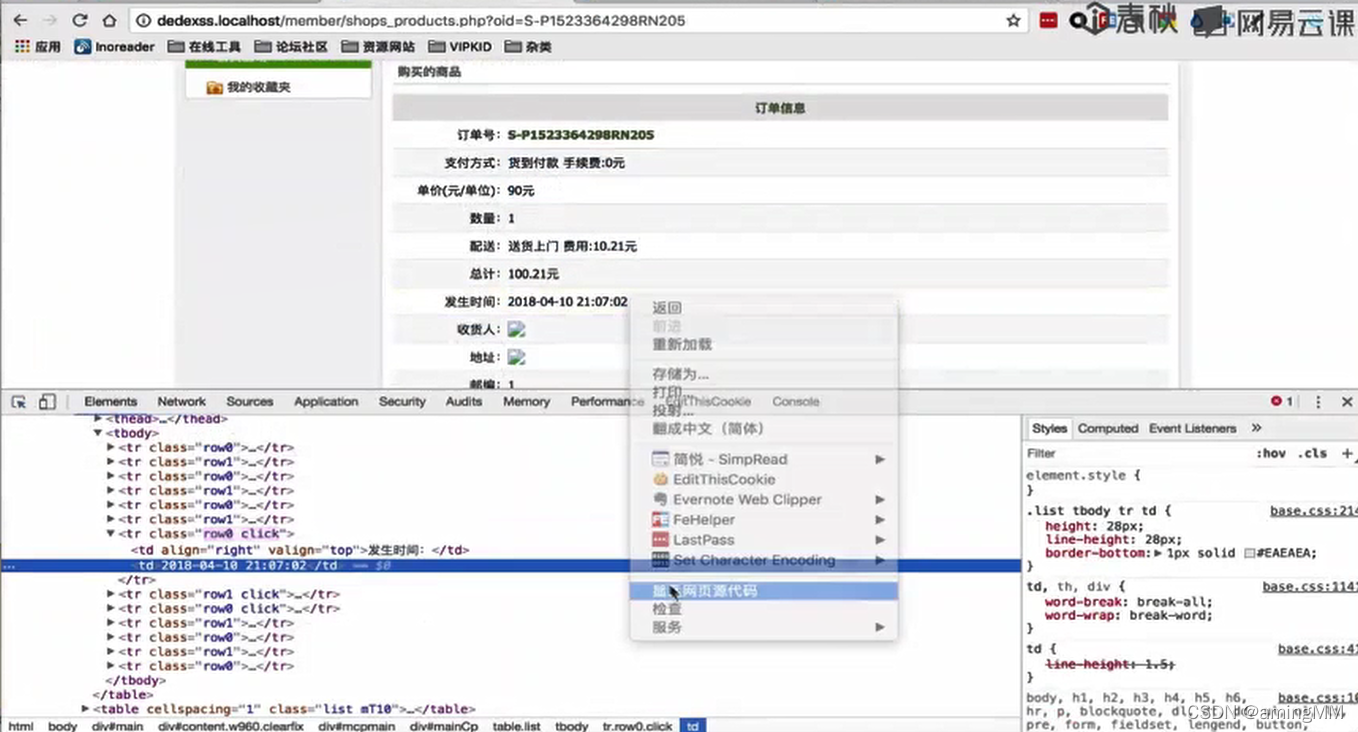Open the 论坛社区 bookmark folder
Screen dimensions: 1358x732
click(291, 46)
